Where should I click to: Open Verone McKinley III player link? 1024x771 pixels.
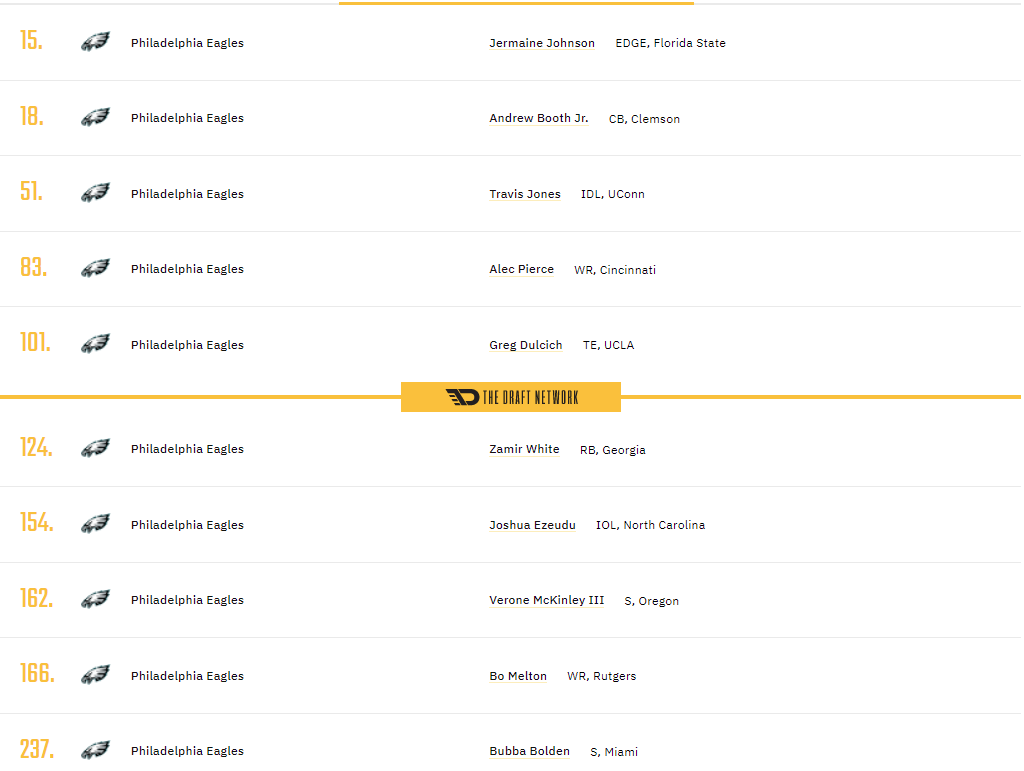click(x=547, y=600)
